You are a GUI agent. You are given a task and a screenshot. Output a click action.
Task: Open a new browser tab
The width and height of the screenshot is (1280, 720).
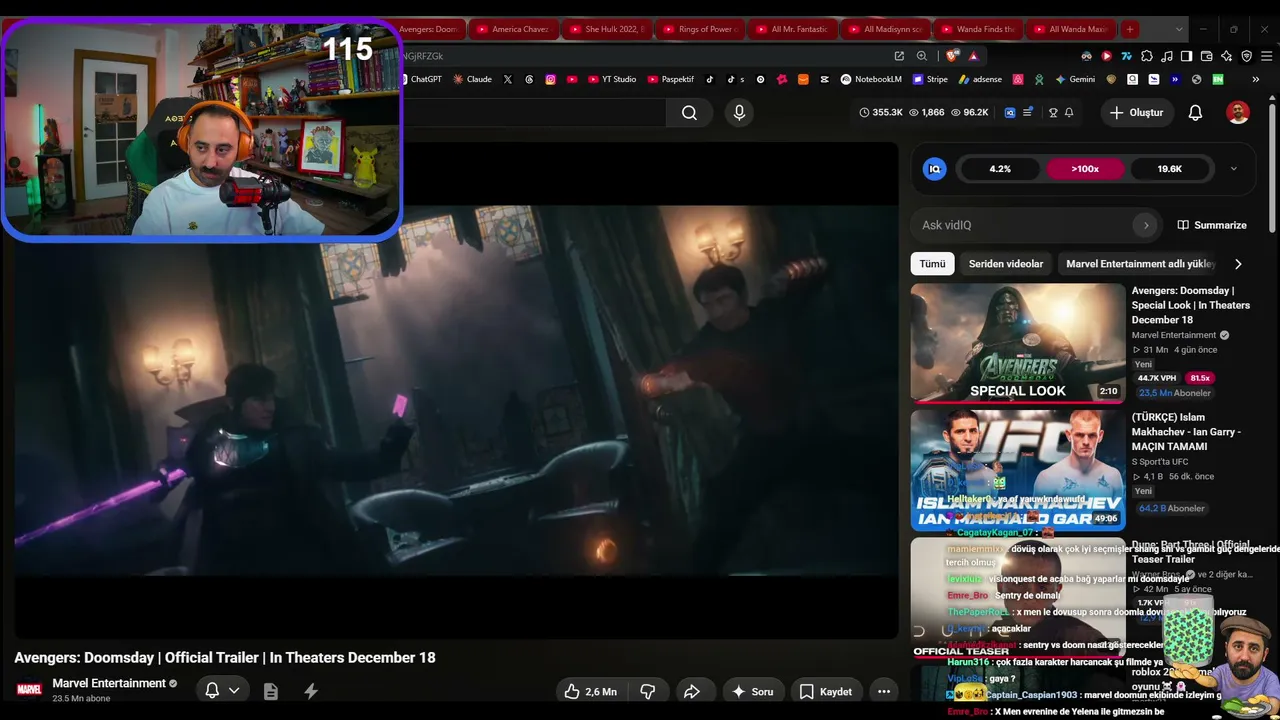point(1130,29)
